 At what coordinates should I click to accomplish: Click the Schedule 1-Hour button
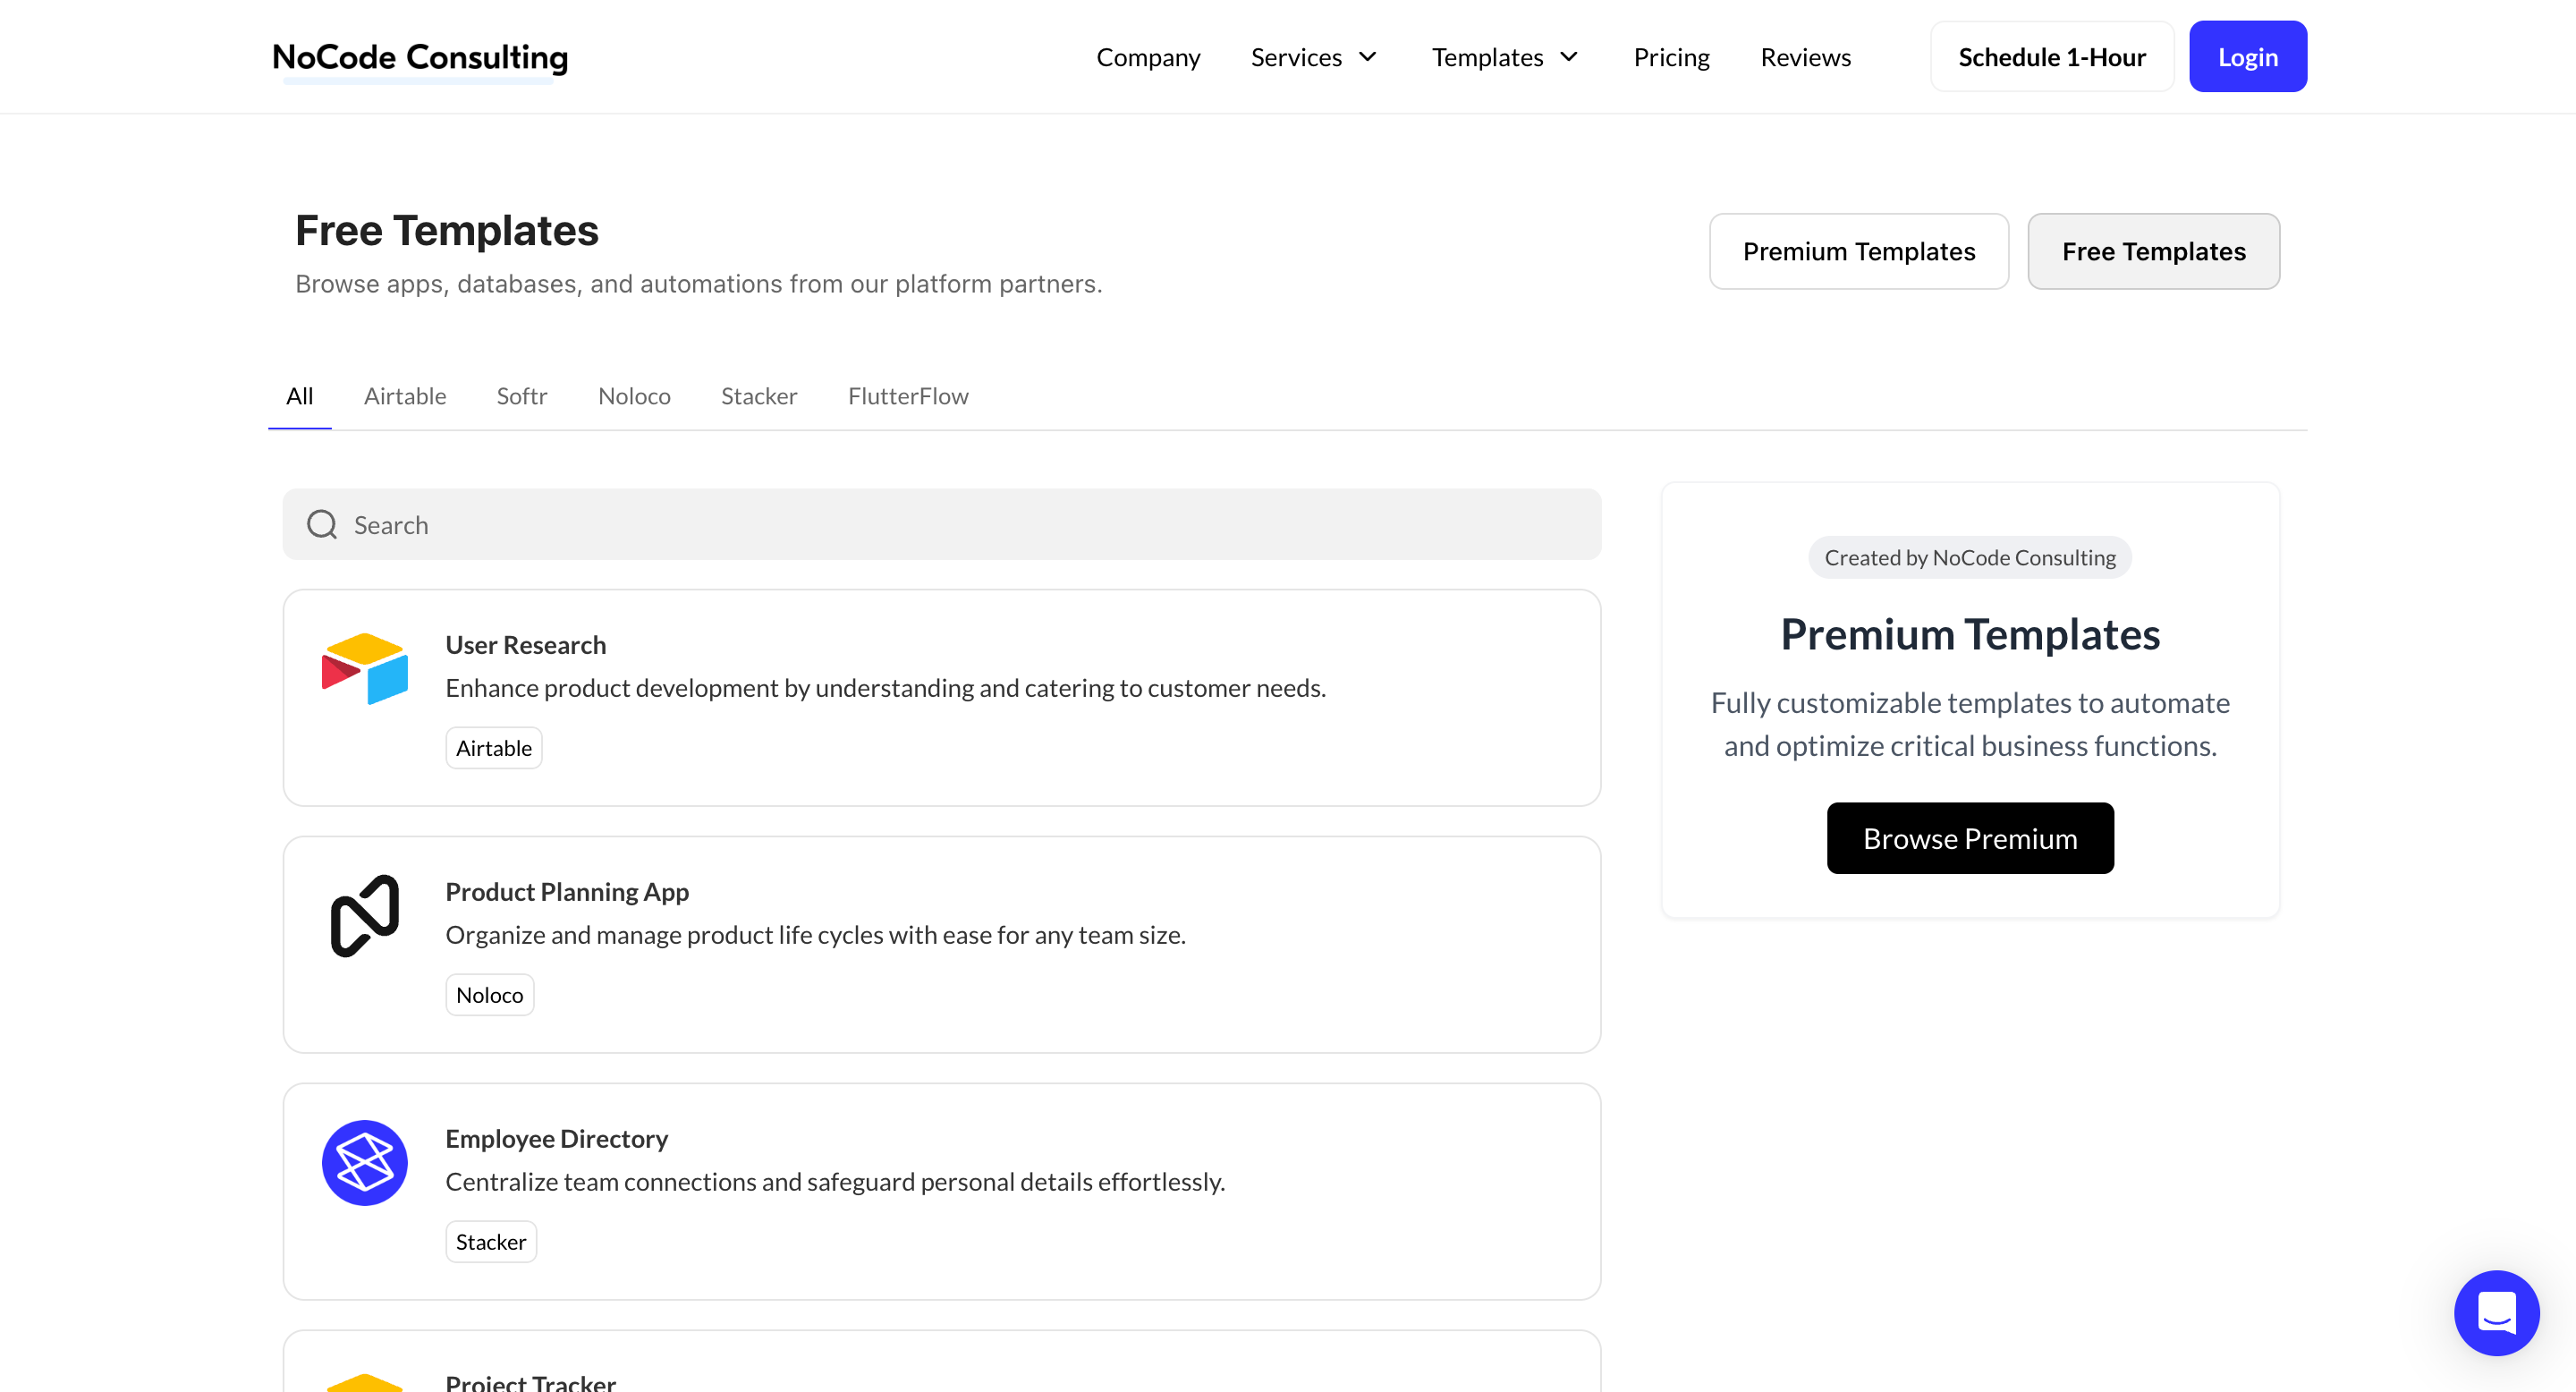point(2051,58)
